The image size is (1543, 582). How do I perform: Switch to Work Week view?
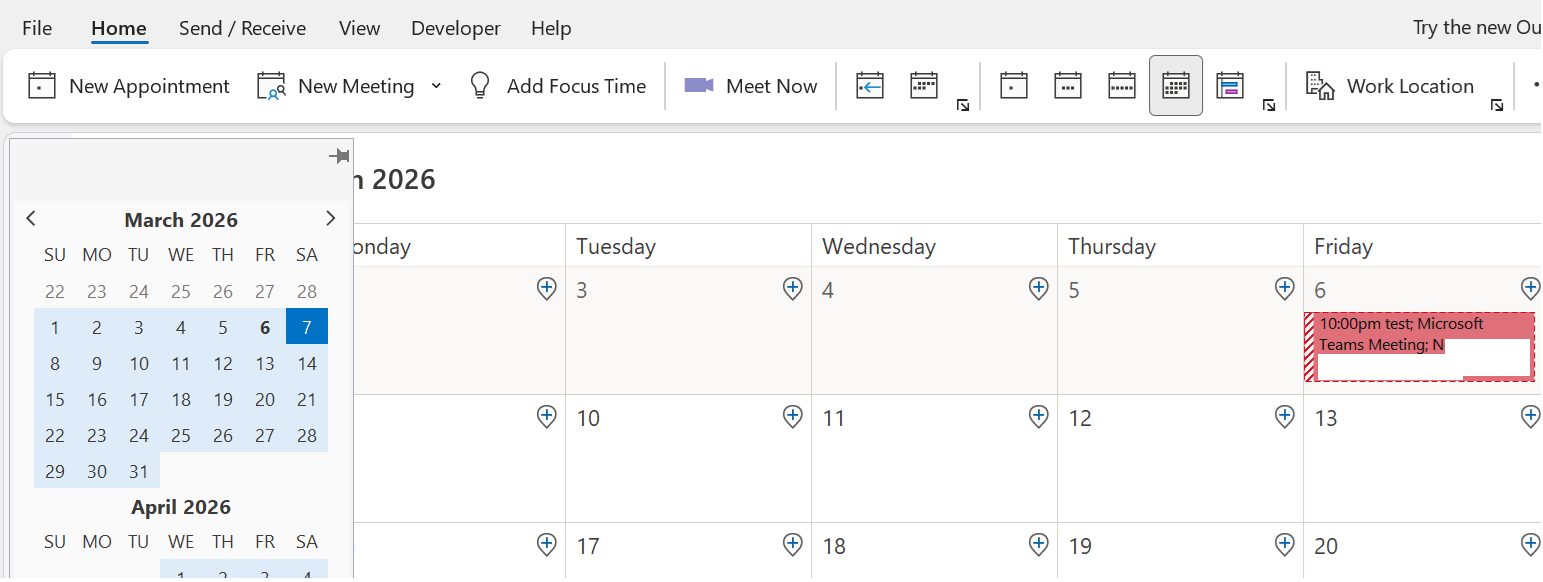pos(1068,86)
